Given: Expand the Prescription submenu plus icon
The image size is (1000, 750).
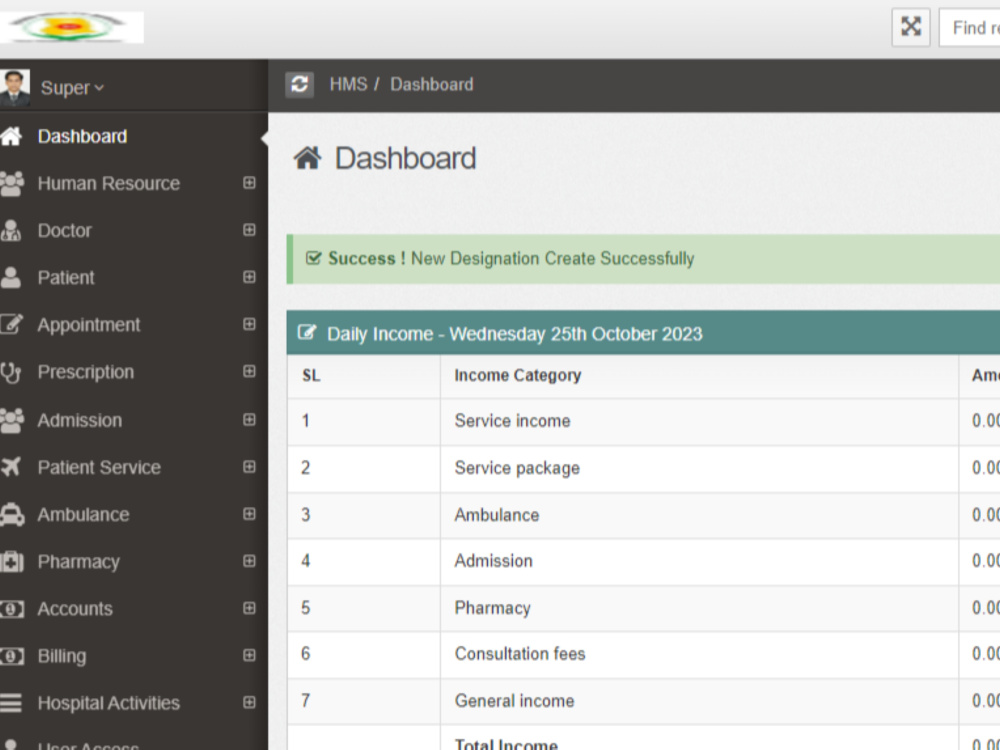Looking at the screenshot, I should coord(249,371).
